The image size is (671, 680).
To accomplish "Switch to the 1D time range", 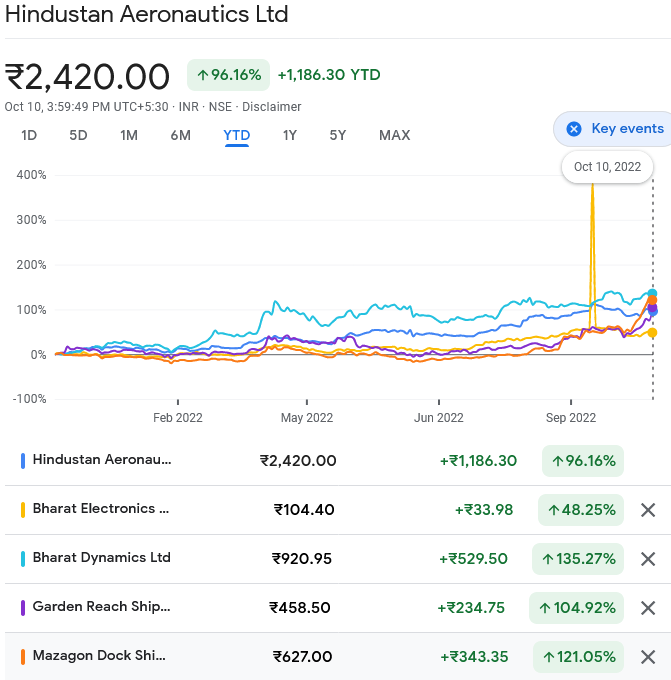I will click(x=29, y=135).
